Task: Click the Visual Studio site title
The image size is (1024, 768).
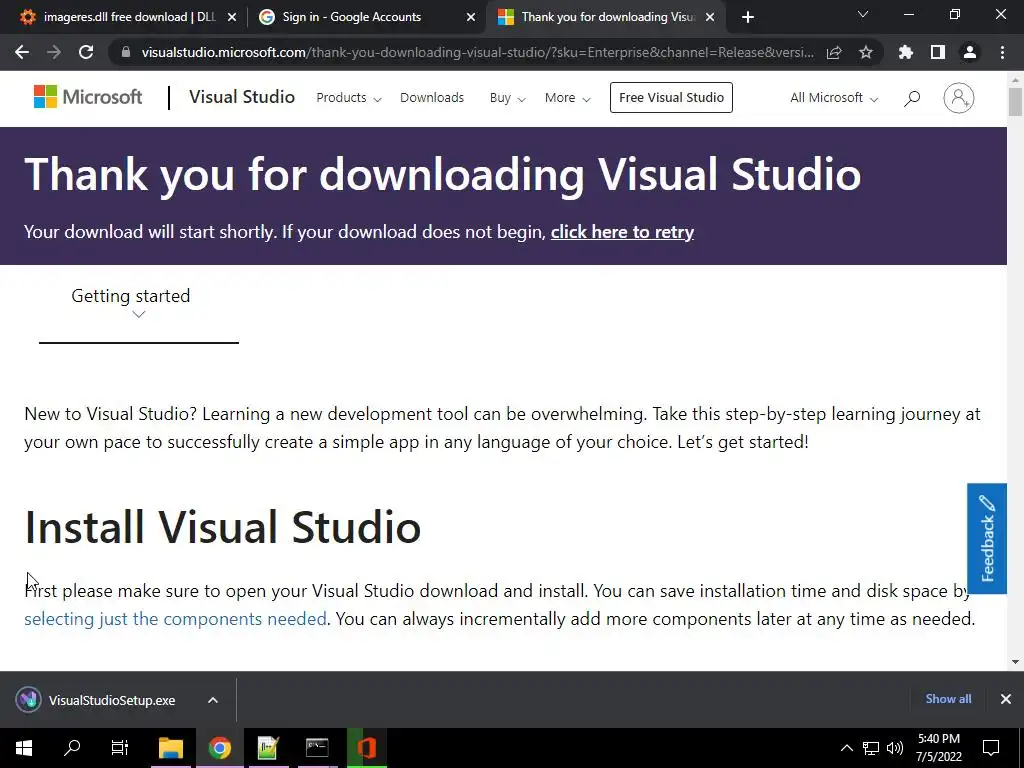Action: coord(242,97)
